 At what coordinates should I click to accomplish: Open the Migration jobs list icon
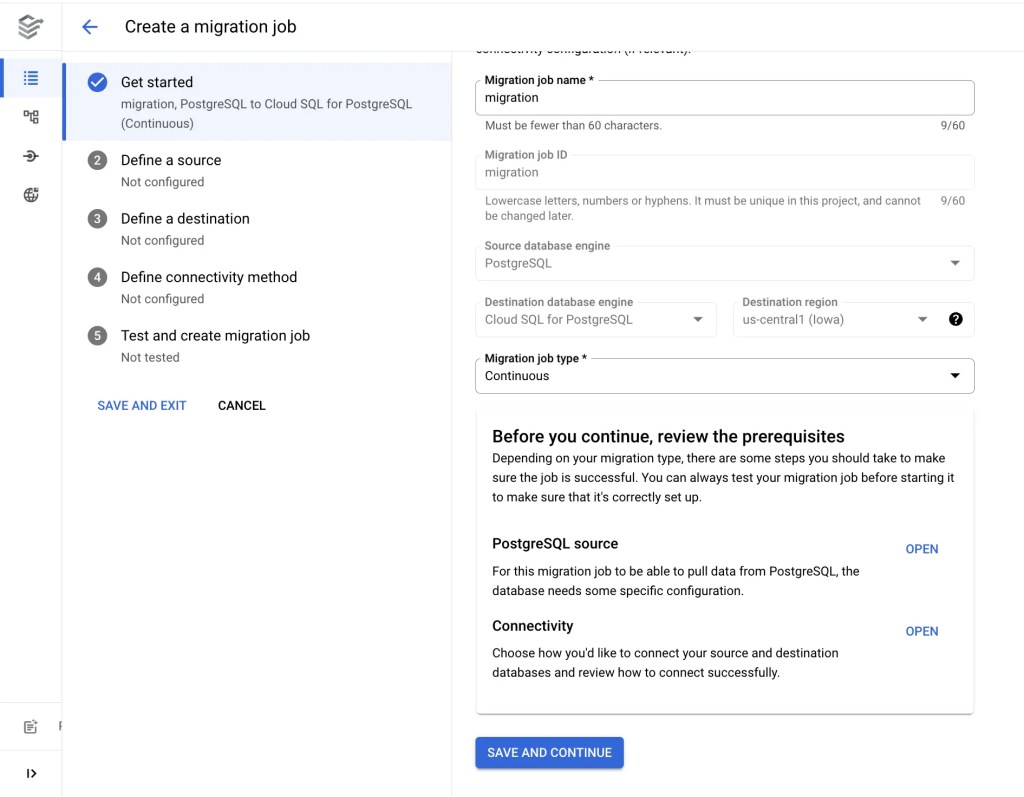(x=30, y=77)
